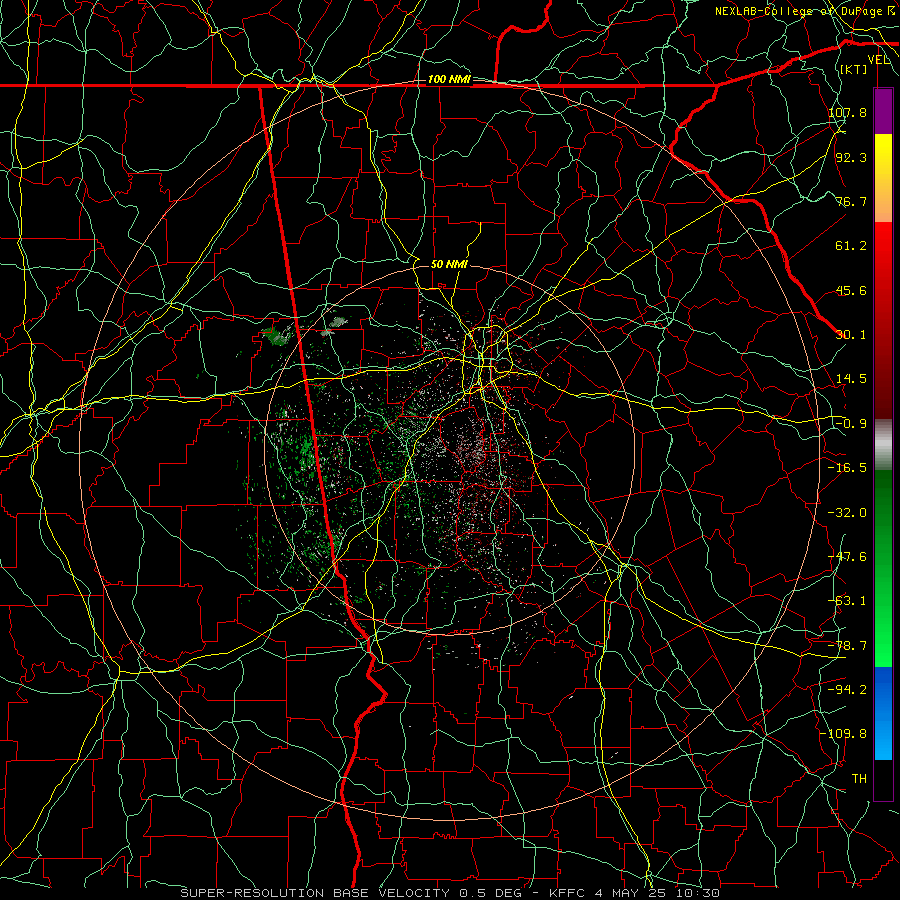Click the -32.0 velocity scale value
Viewport: 900px width, 900px height.
tap(848, 513)
